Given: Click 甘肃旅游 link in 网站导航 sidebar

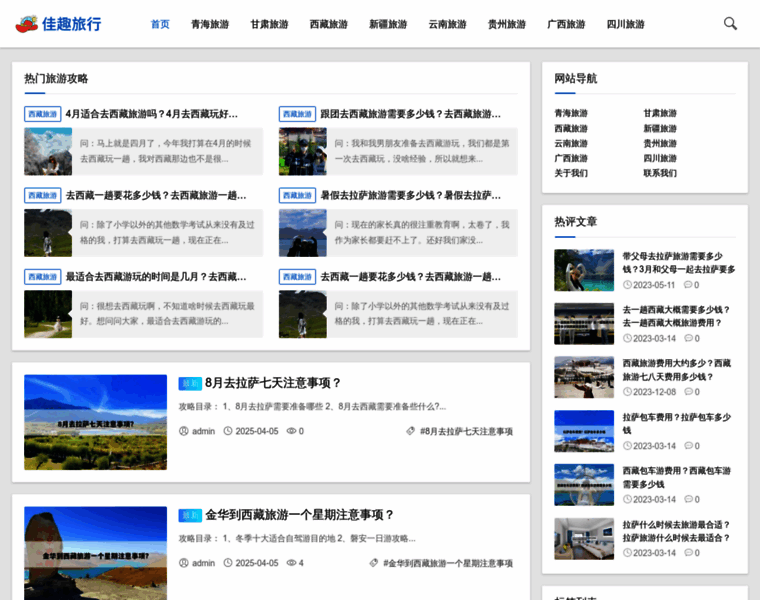Looking at the screenshot, I should tap(660, 113).
